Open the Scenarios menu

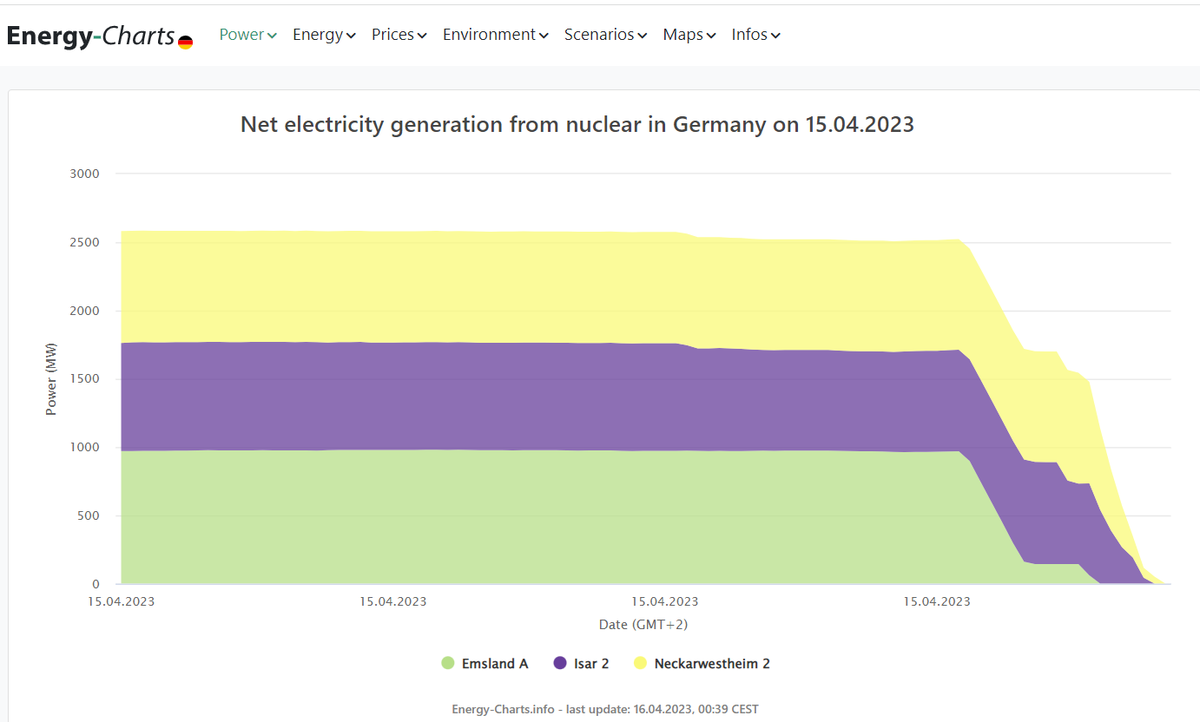point(606,34)
